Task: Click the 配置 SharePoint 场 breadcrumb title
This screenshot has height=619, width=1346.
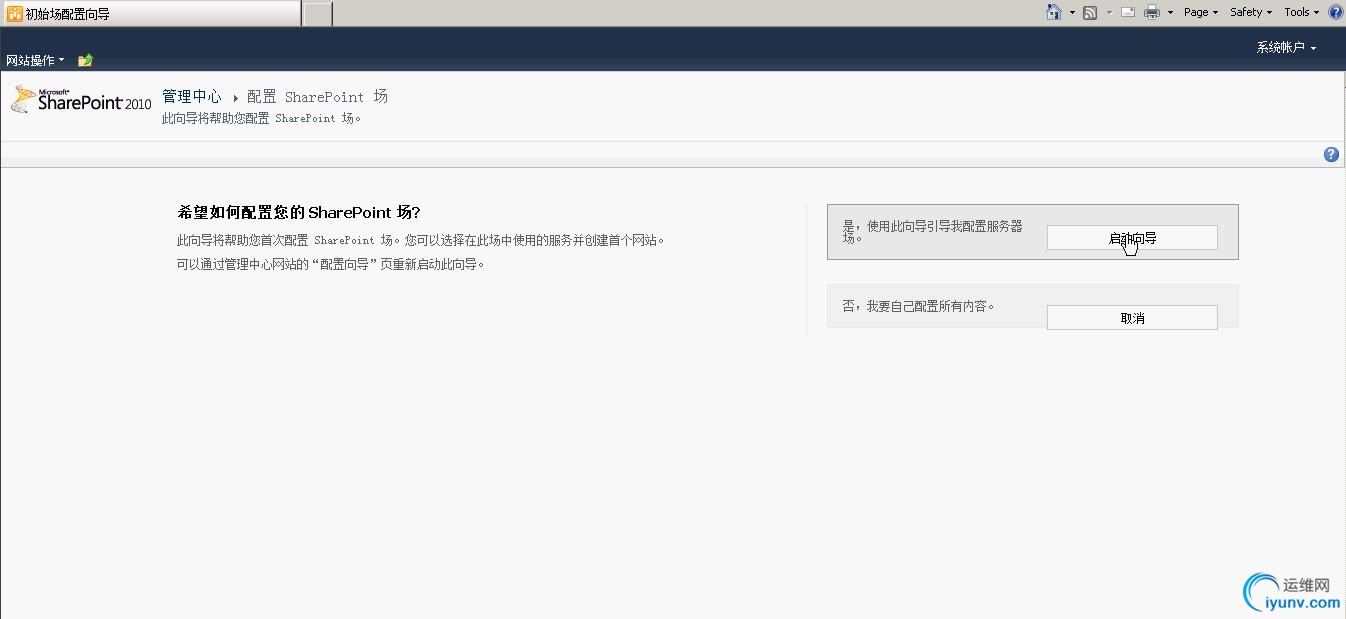Action: [317, 96]
